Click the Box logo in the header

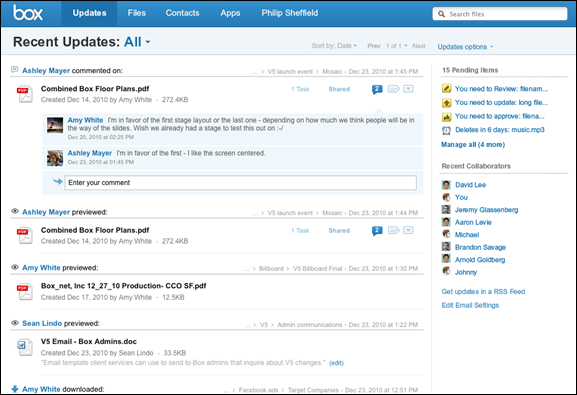28,13
